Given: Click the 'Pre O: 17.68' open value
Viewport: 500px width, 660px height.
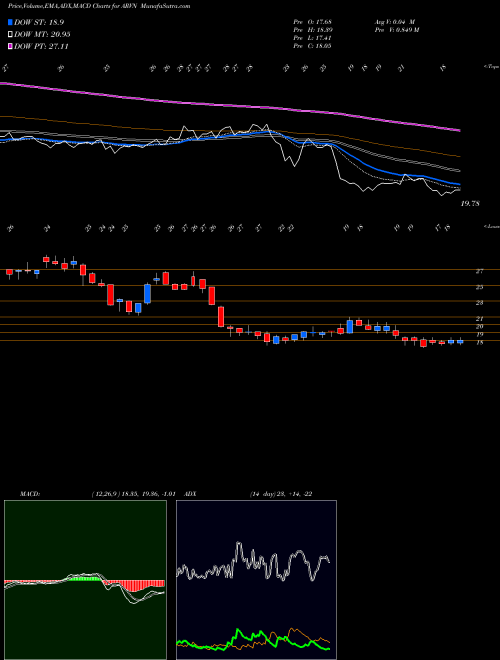Looking at the screenshot, I should 312,22.
